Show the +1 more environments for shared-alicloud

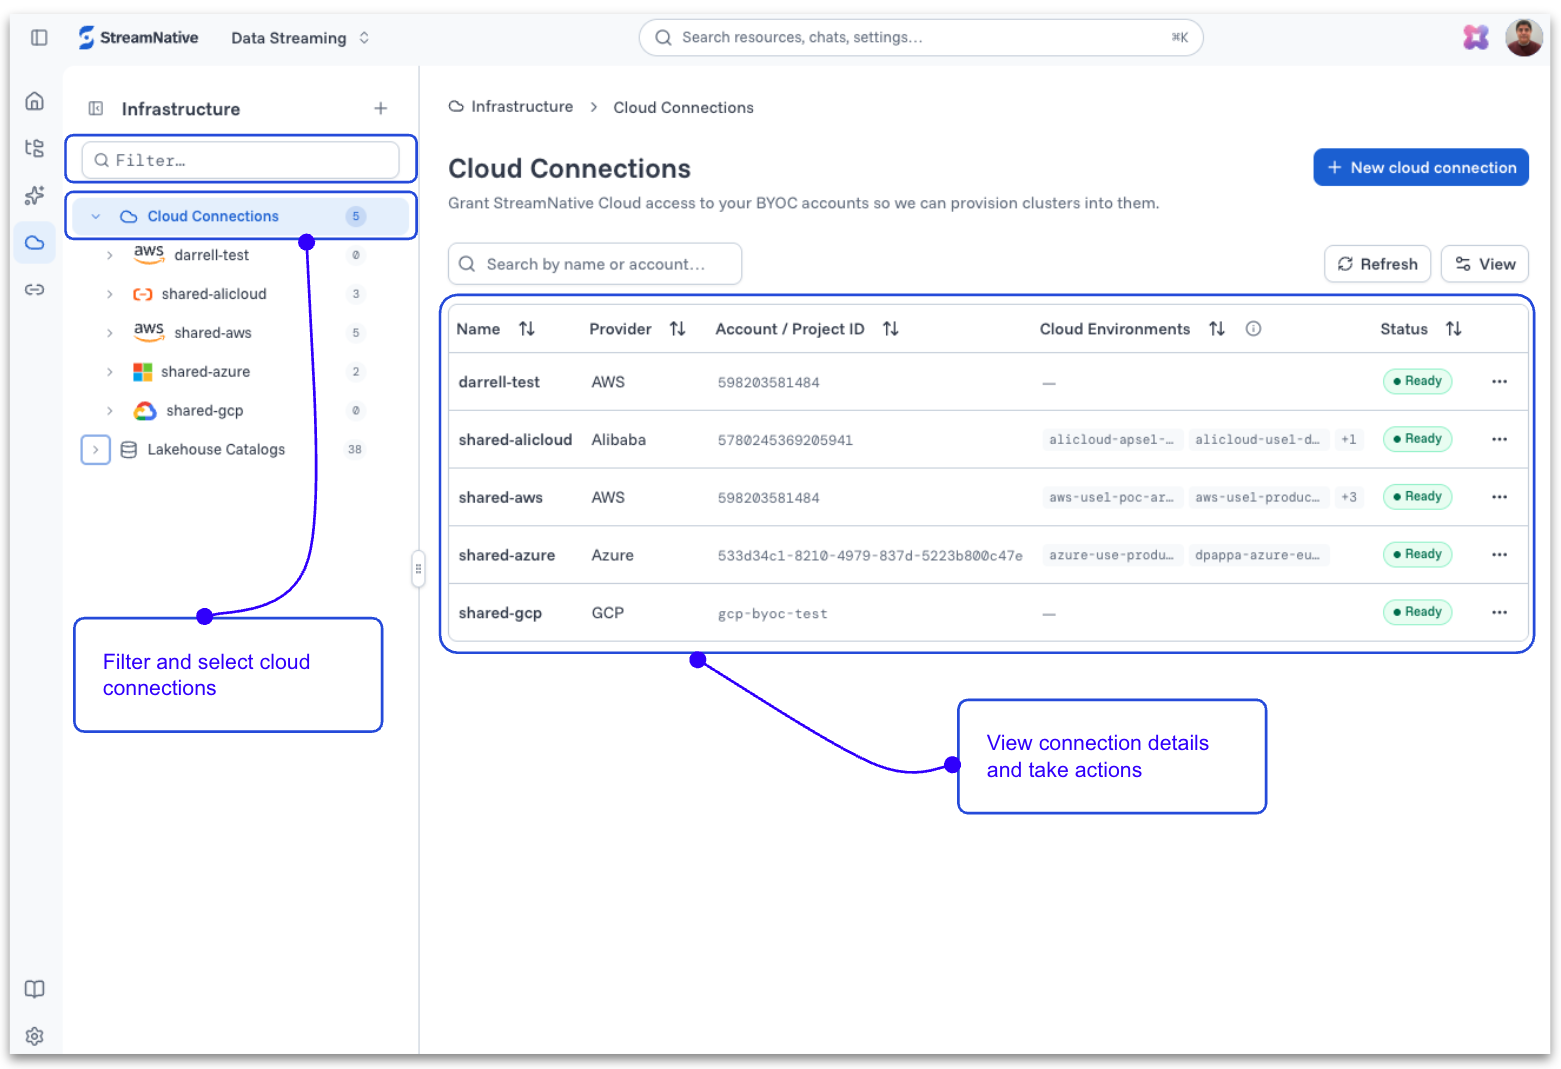(1349, 440)
